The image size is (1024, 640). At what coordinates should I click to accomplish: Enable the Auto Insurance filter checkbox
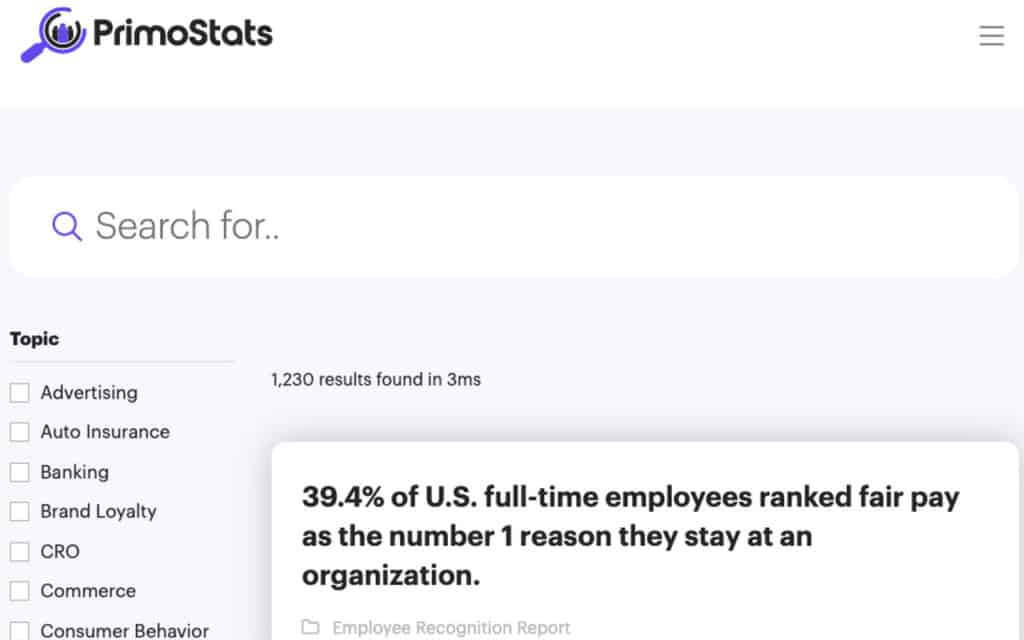pyautogui.click(x=20, y=432)
